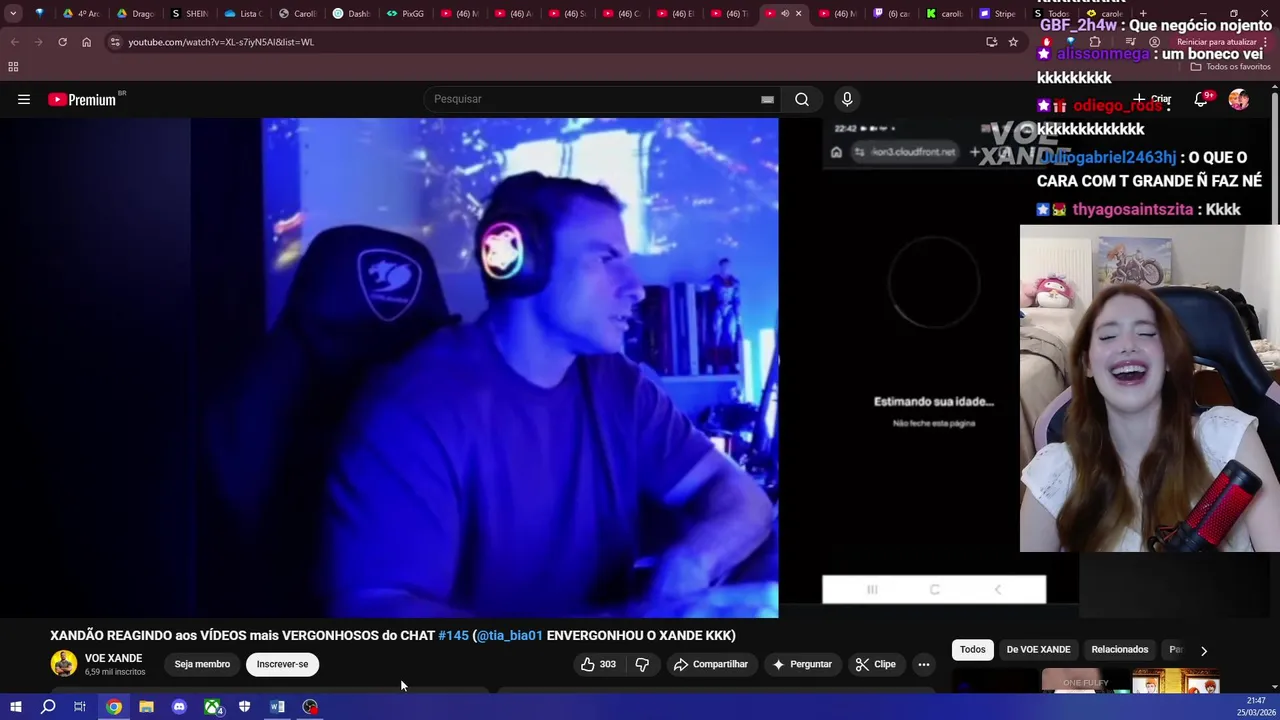Install or cast icon in address bar

pos(991,42)
